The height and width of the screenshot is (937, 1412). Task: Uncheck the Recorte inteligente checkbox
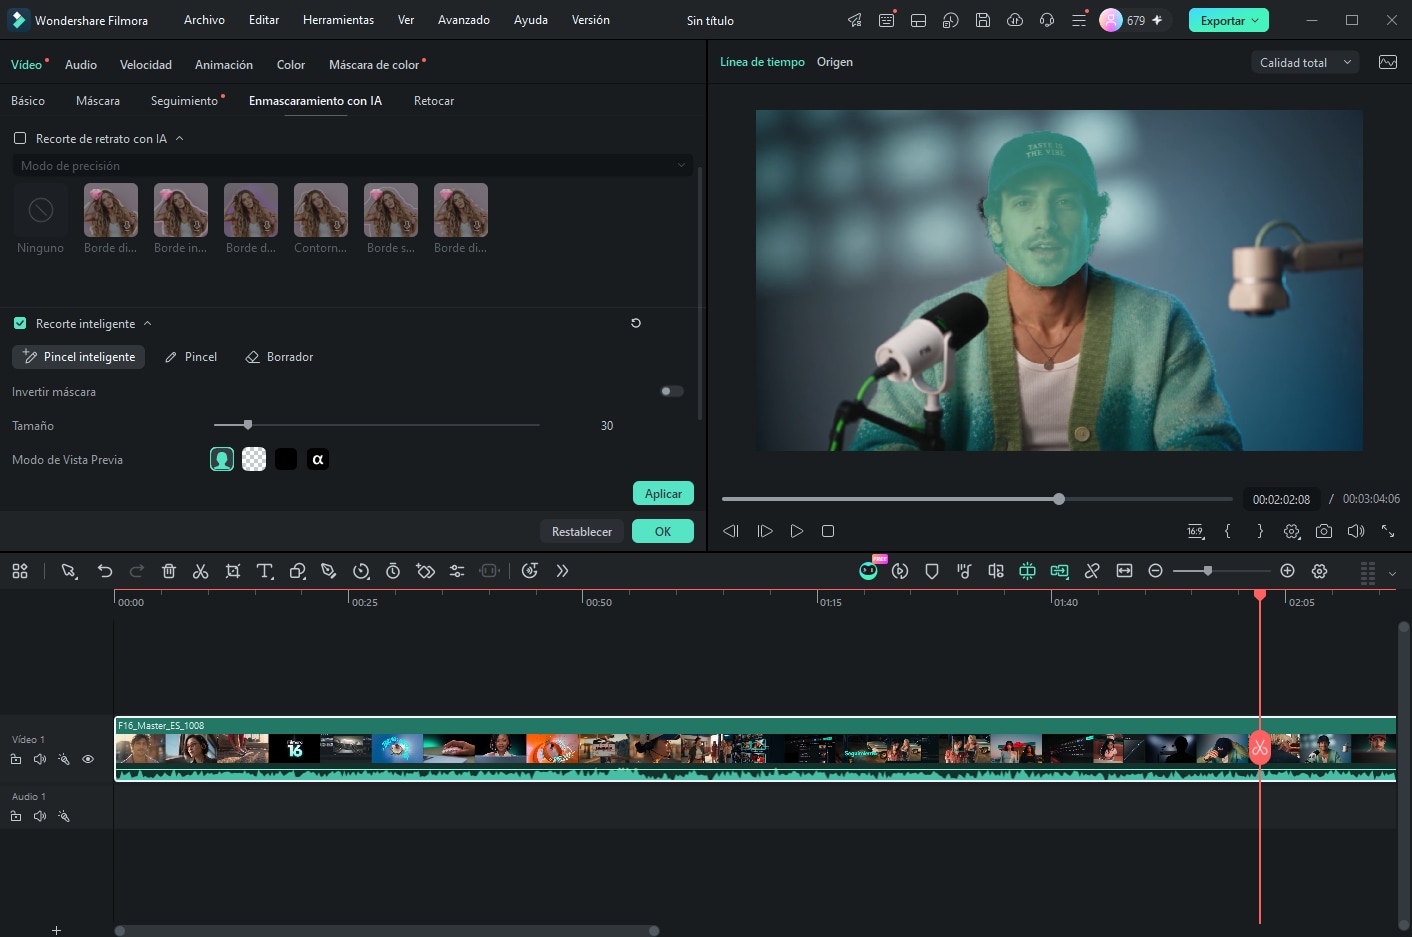pyautogui.click(x=20, y=323)
